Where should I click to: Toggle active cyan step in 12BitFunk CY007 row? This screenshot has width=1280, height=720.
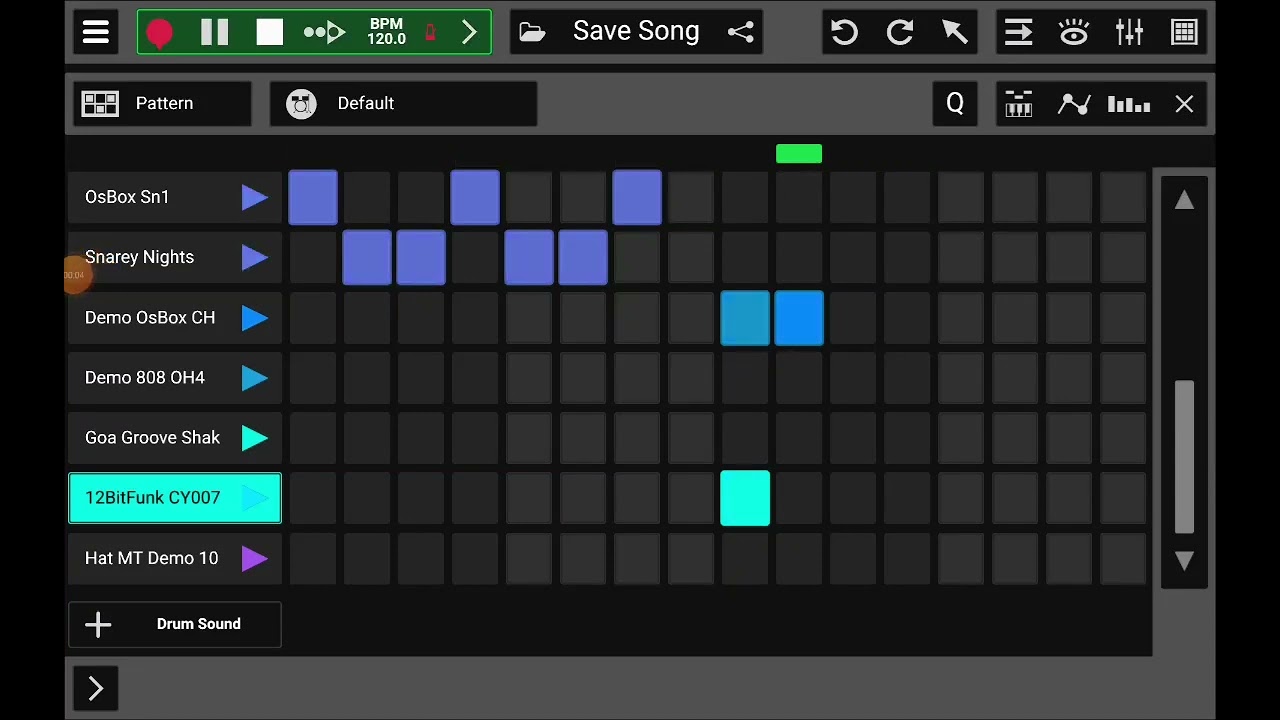(x=745, y=498)
